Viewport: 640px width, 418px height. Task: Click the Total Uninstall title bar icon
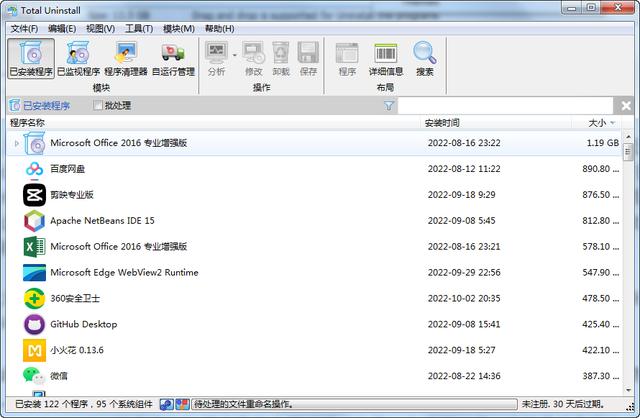tap(13, 10)
